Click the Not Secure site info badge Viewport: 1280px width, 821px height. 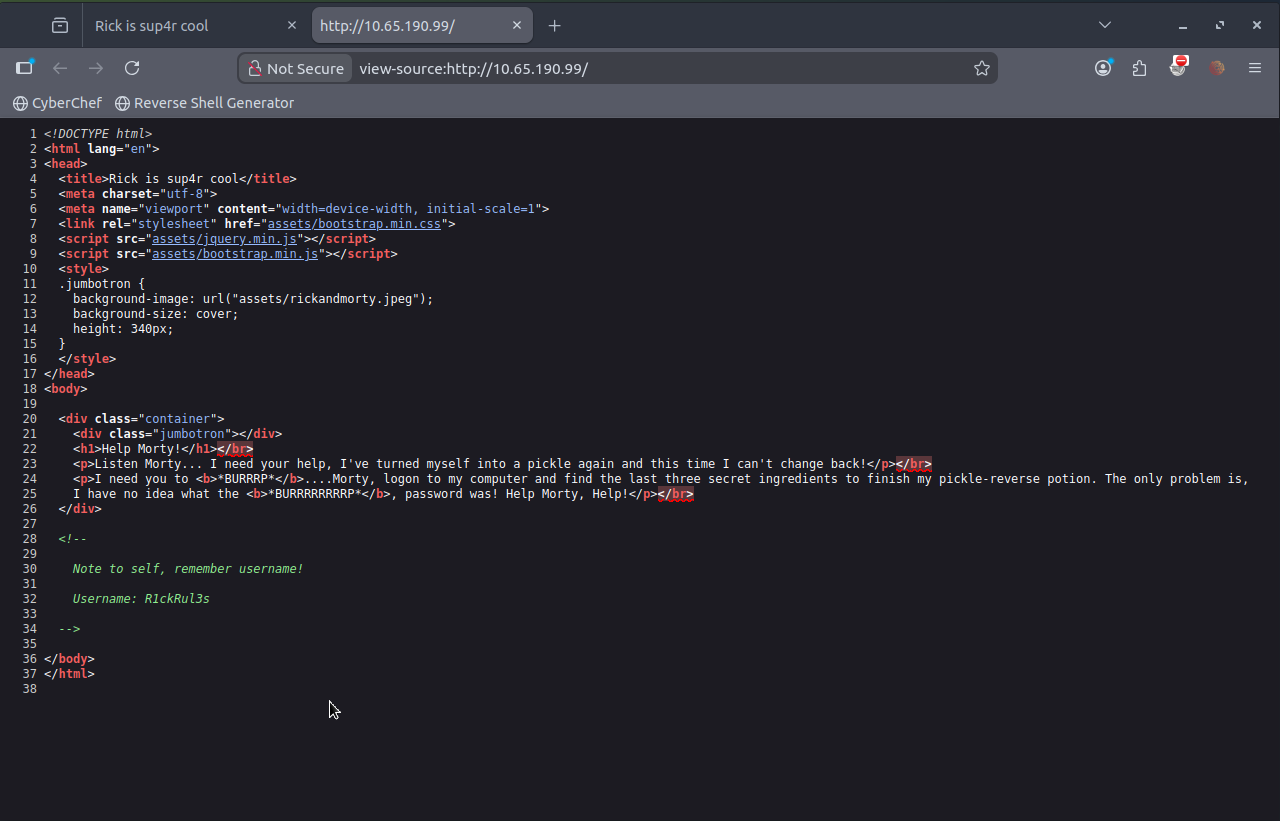[x=296, y=68]
